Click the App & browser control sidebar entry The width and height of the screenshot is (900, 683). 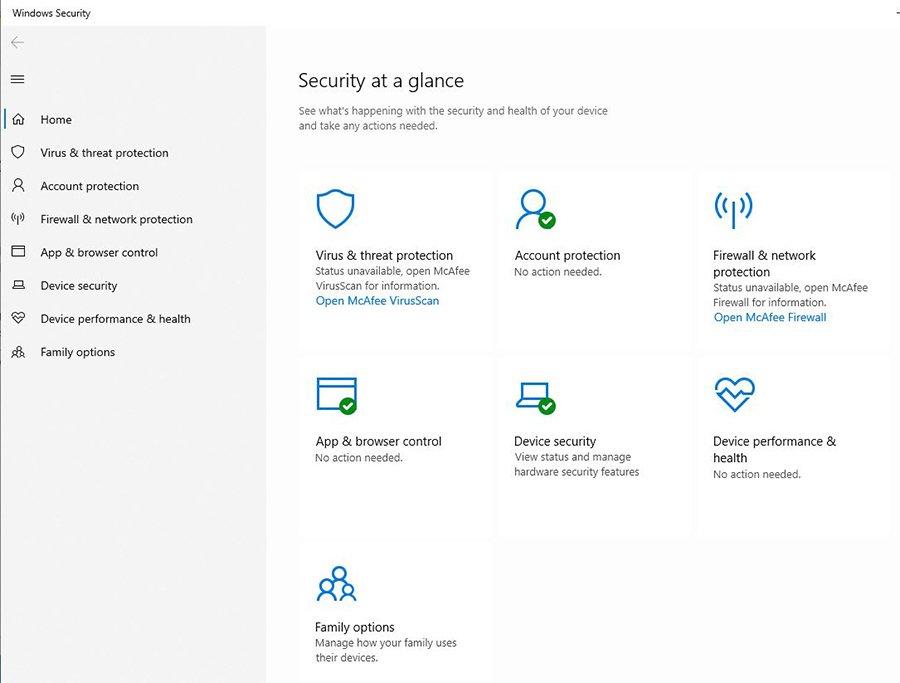(x=98, y=252)
